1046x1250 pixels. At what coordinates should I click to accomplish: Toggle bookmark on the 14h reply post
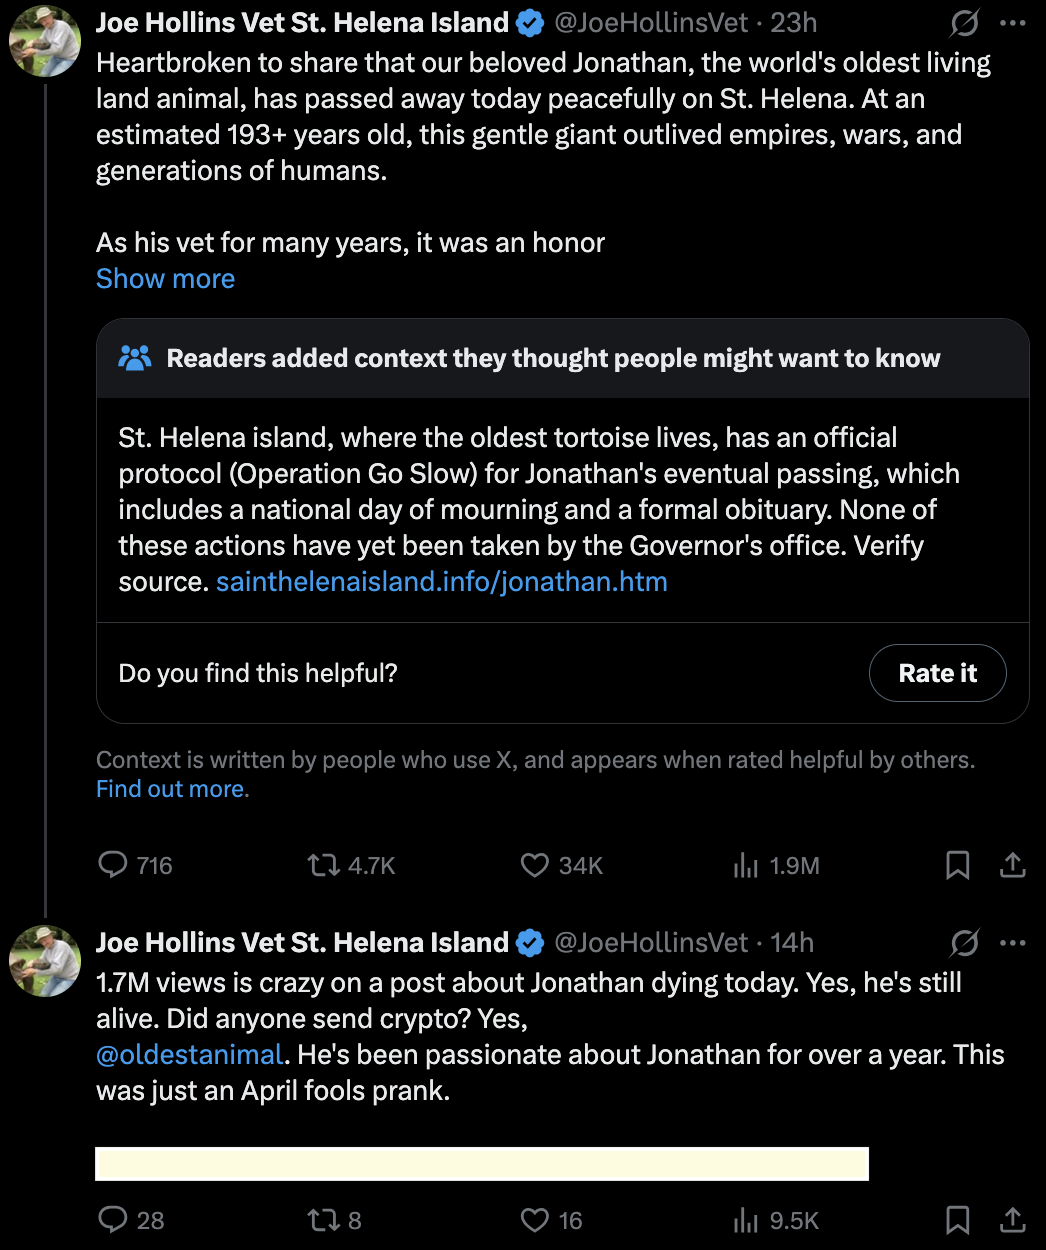(x=957, y=1220)
